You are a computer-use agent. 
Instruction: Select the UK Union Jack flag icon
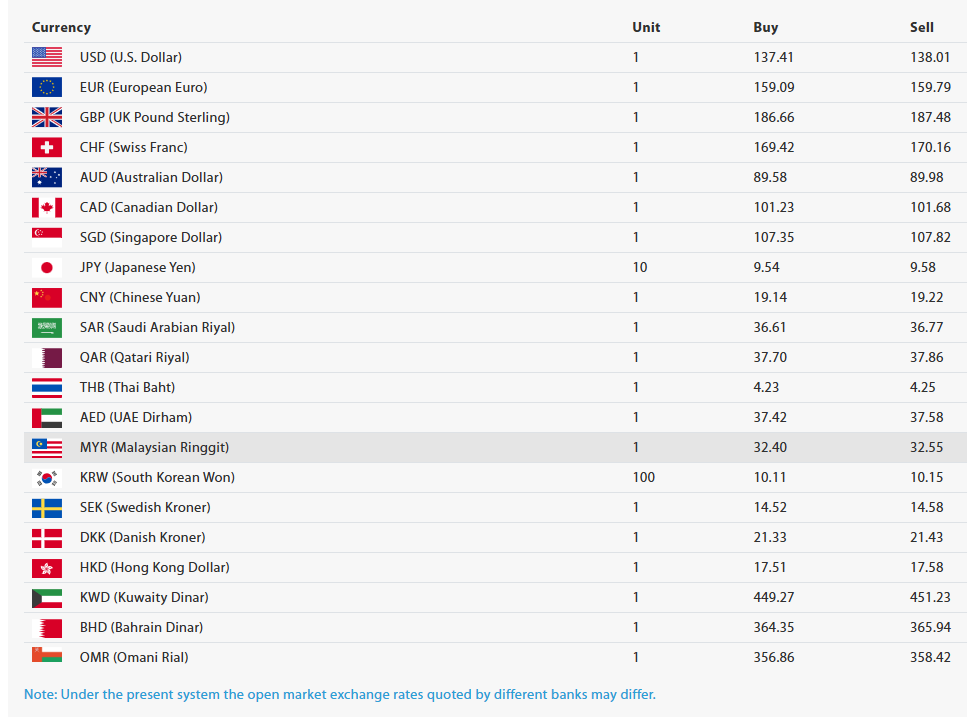coord(47,117)
